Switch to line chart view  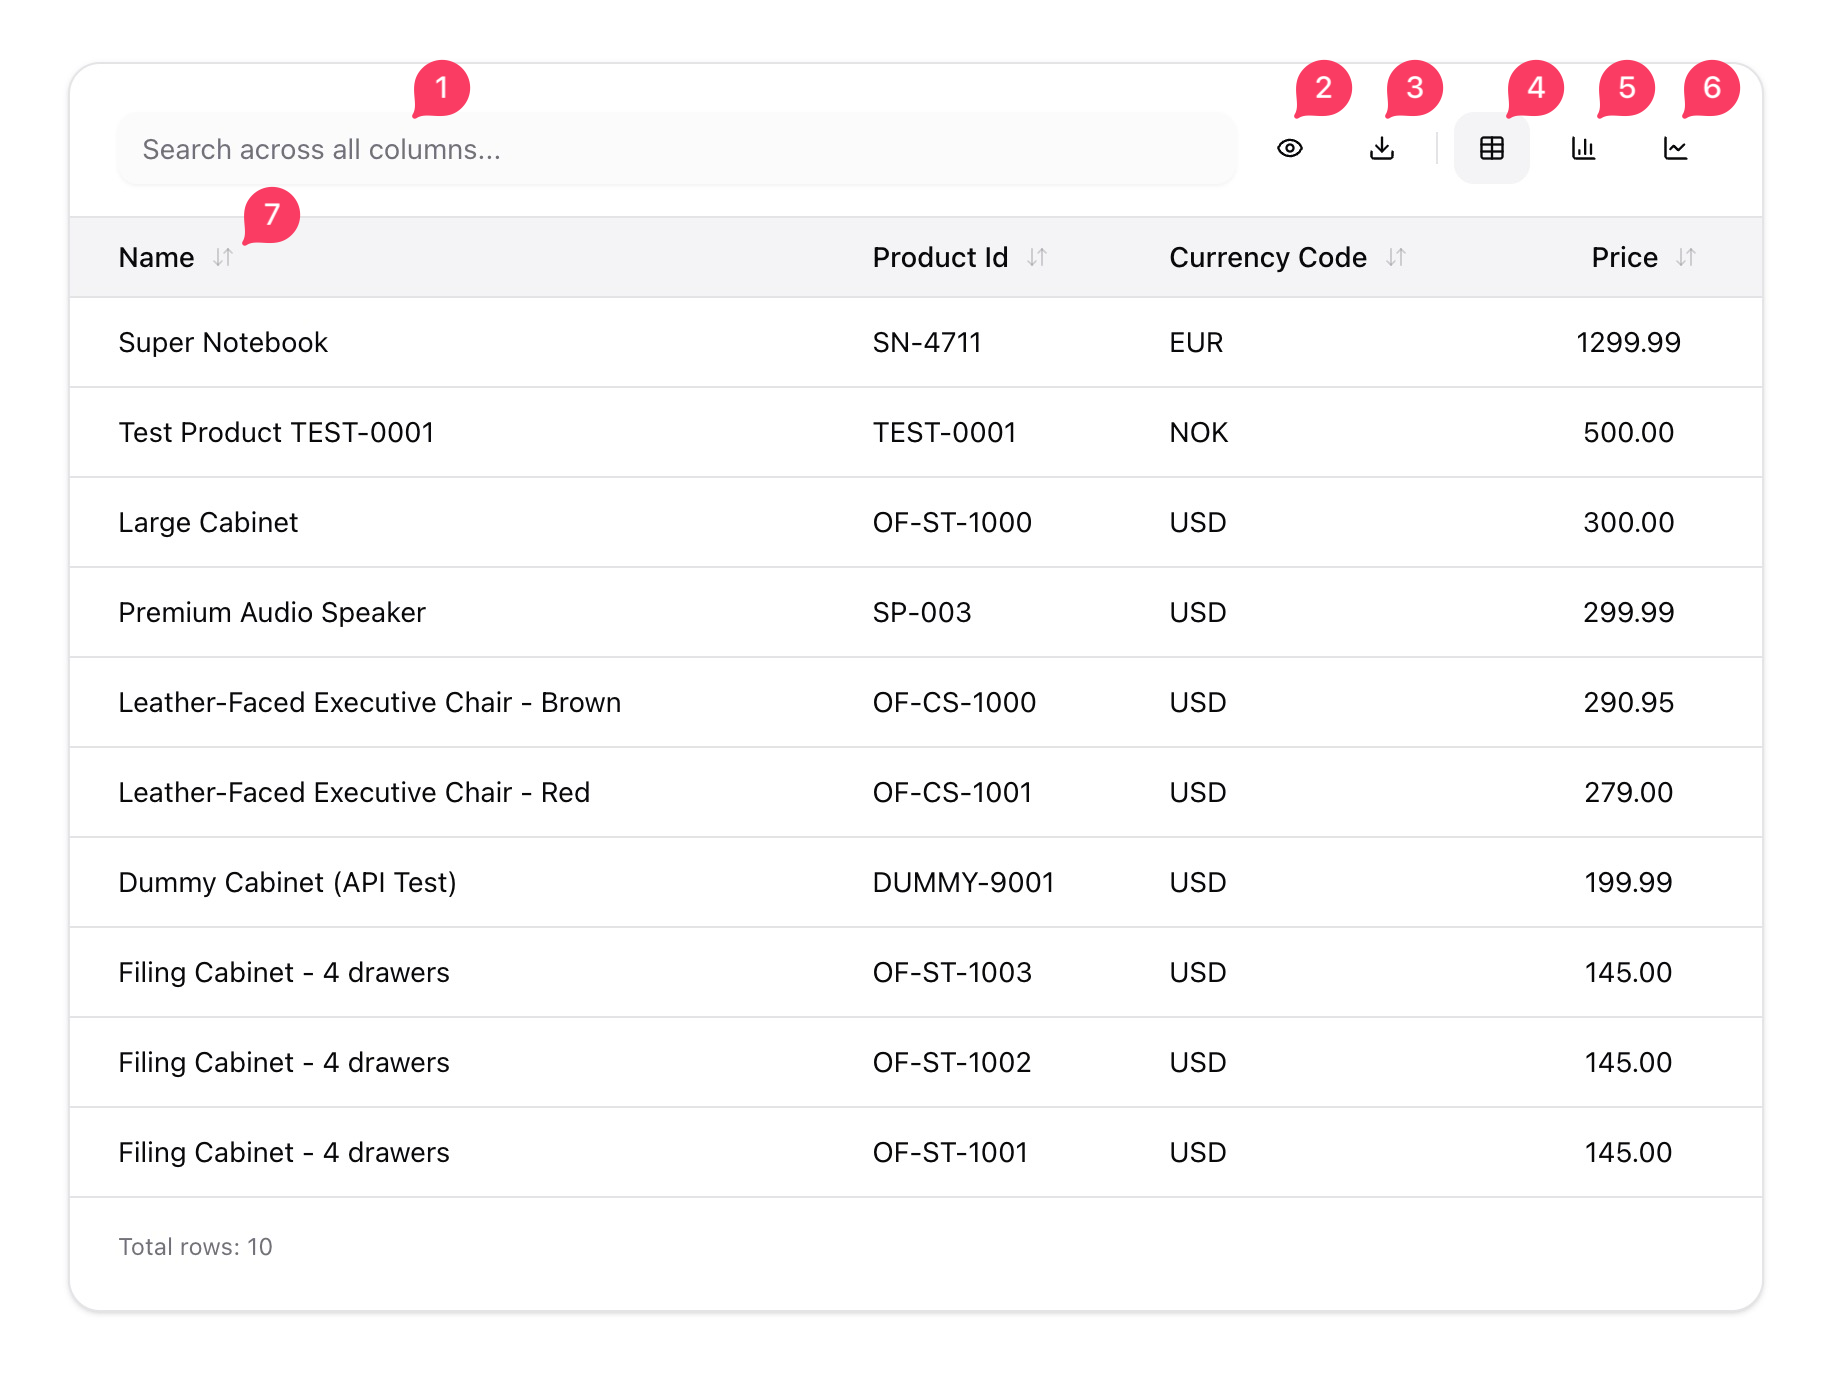[x=1675, y=149]
